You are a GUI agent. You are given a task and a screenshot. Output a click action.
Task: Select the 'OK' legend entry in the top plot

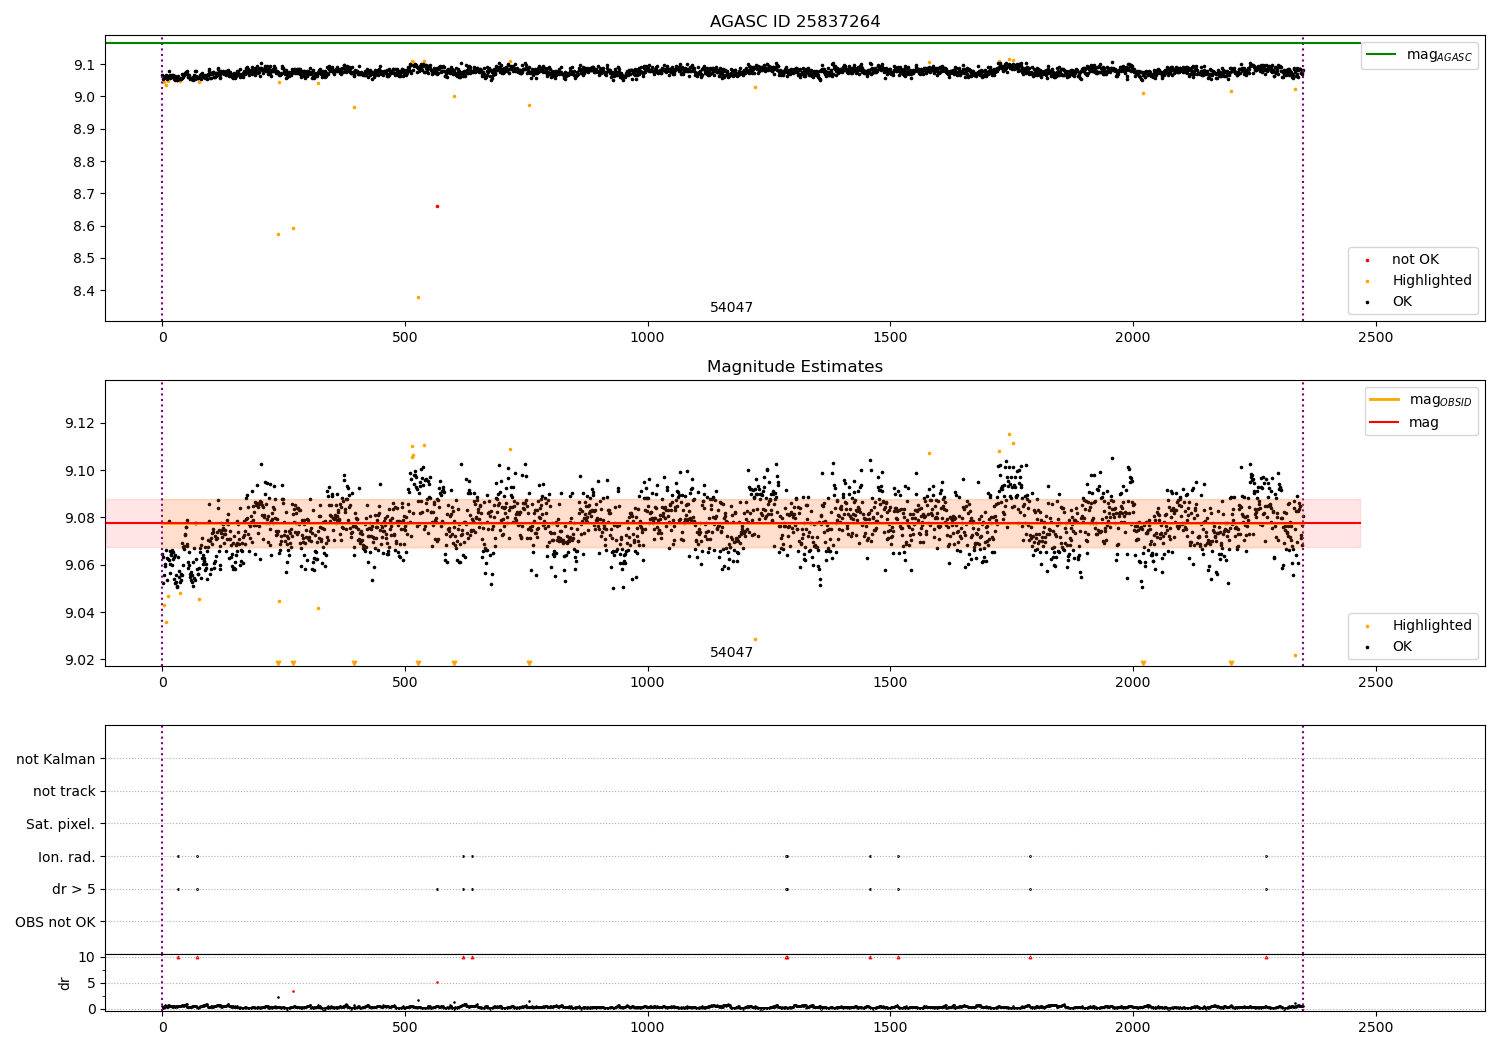(x=1402, y=302)
